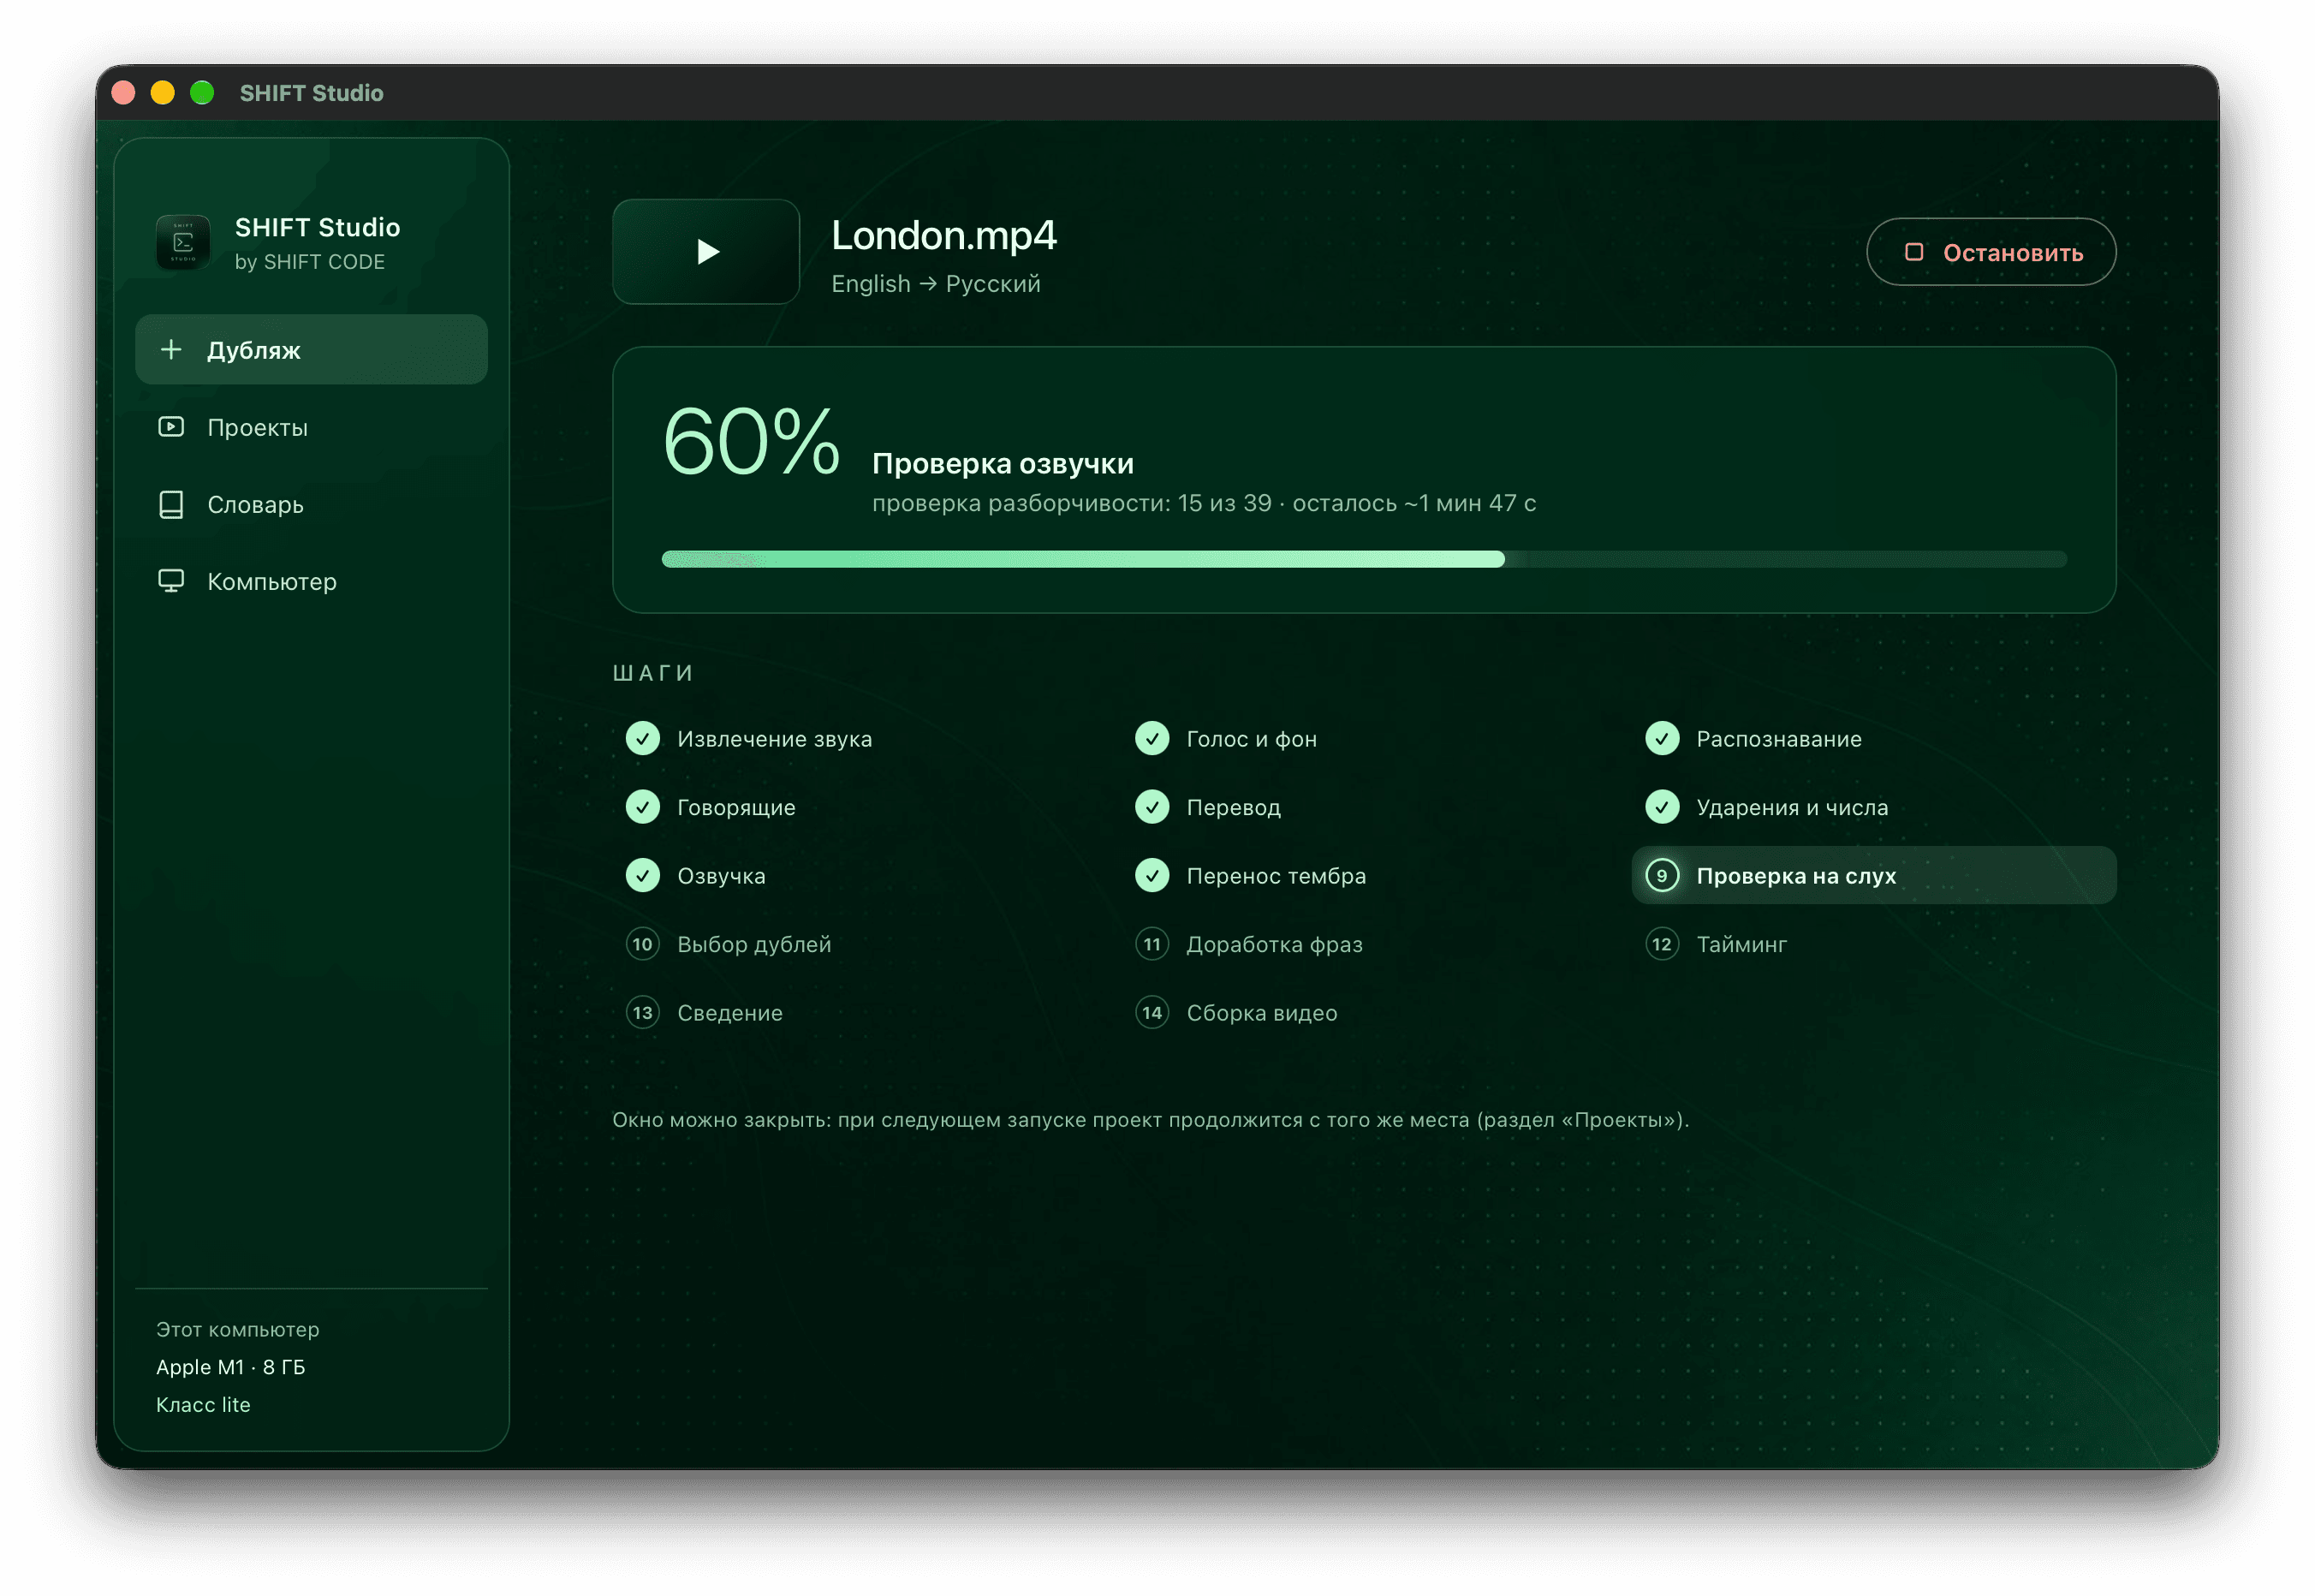Switch to the Компьютер section
Viewport: 2315px width, 1596px height.
click(311, 581)
